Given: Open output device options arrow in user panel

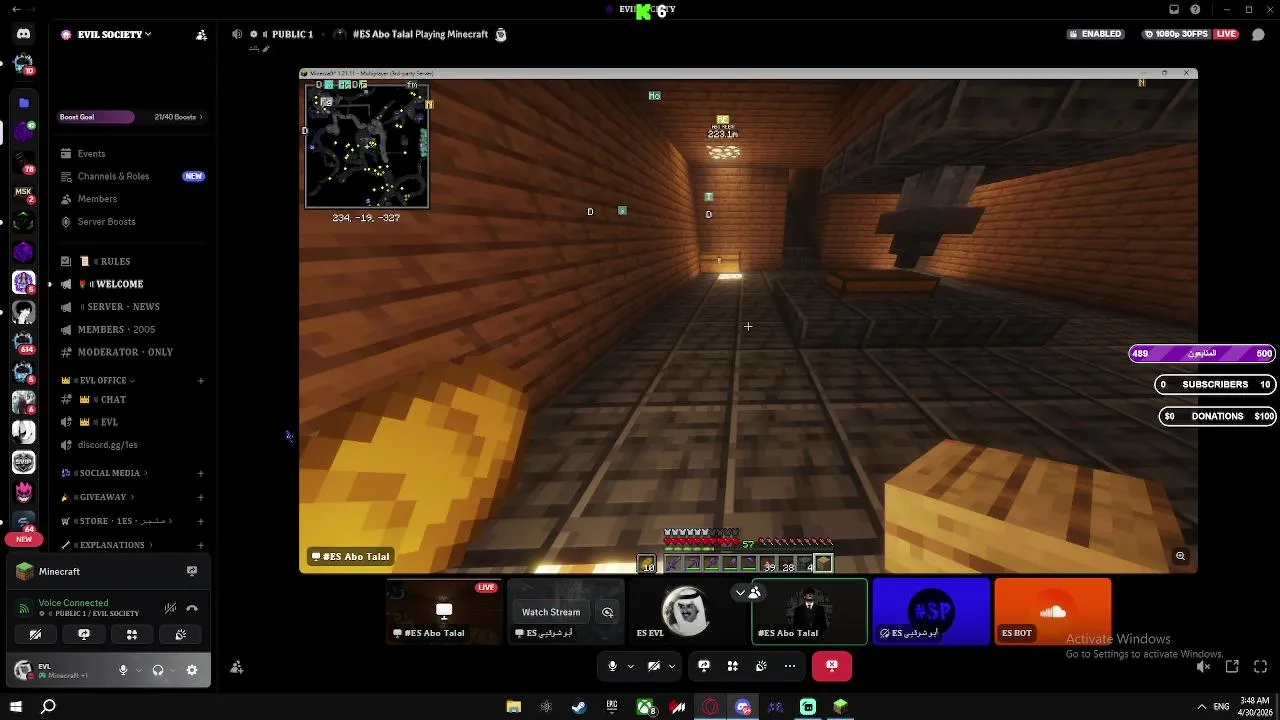Looking at the screenshot, I should (172, 670).
